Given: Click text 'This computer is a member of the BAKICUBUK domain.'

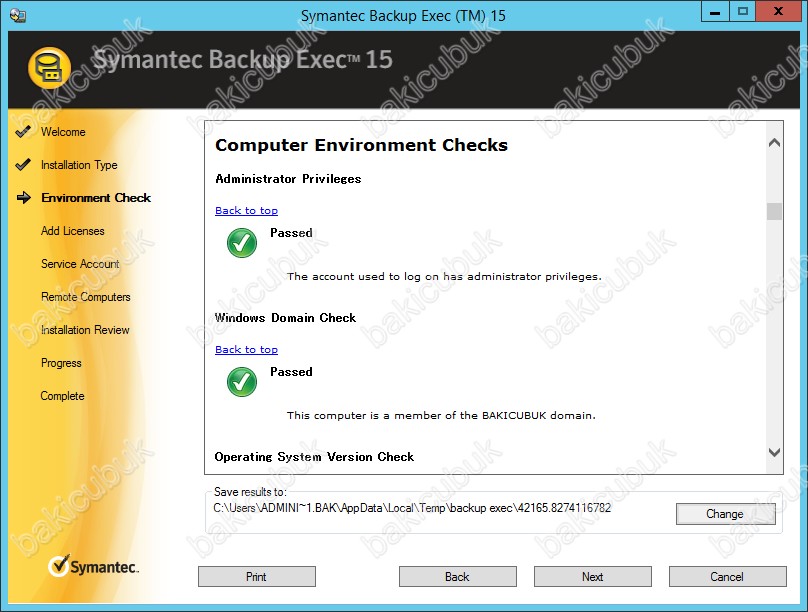Looking at the screenshot, I should [x=441, y=416].
